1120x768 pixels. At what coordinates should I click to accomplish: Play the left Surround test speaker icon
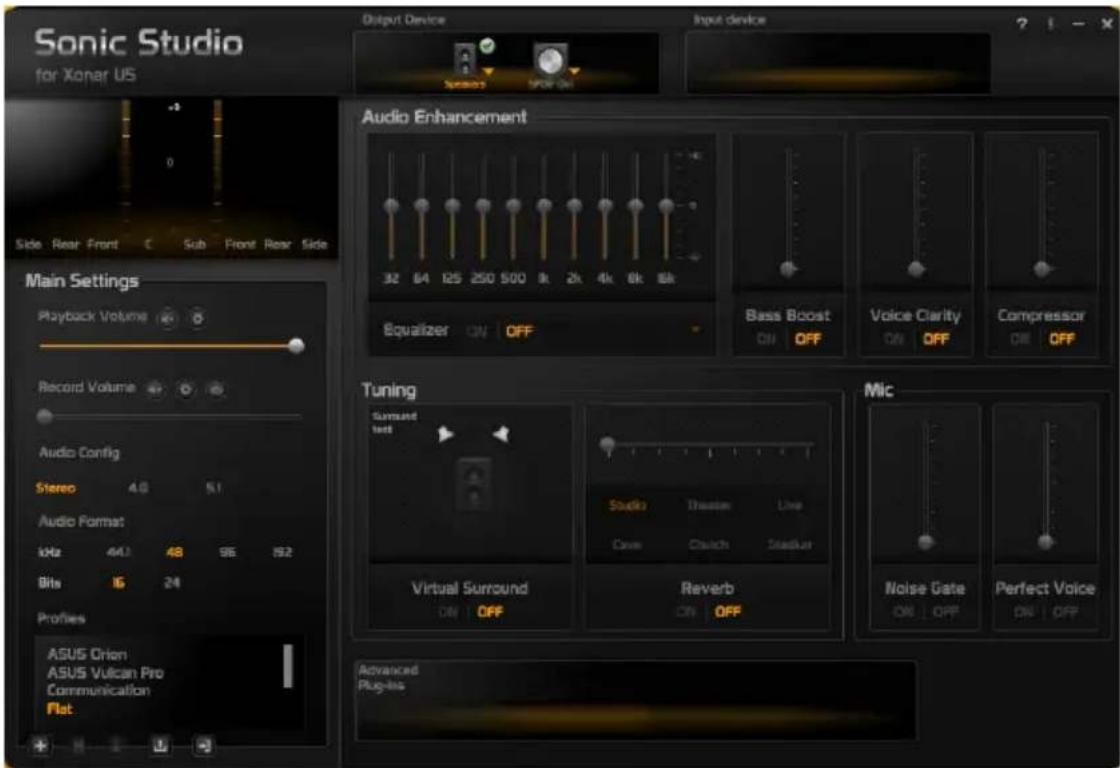click(x=445, y=434)
